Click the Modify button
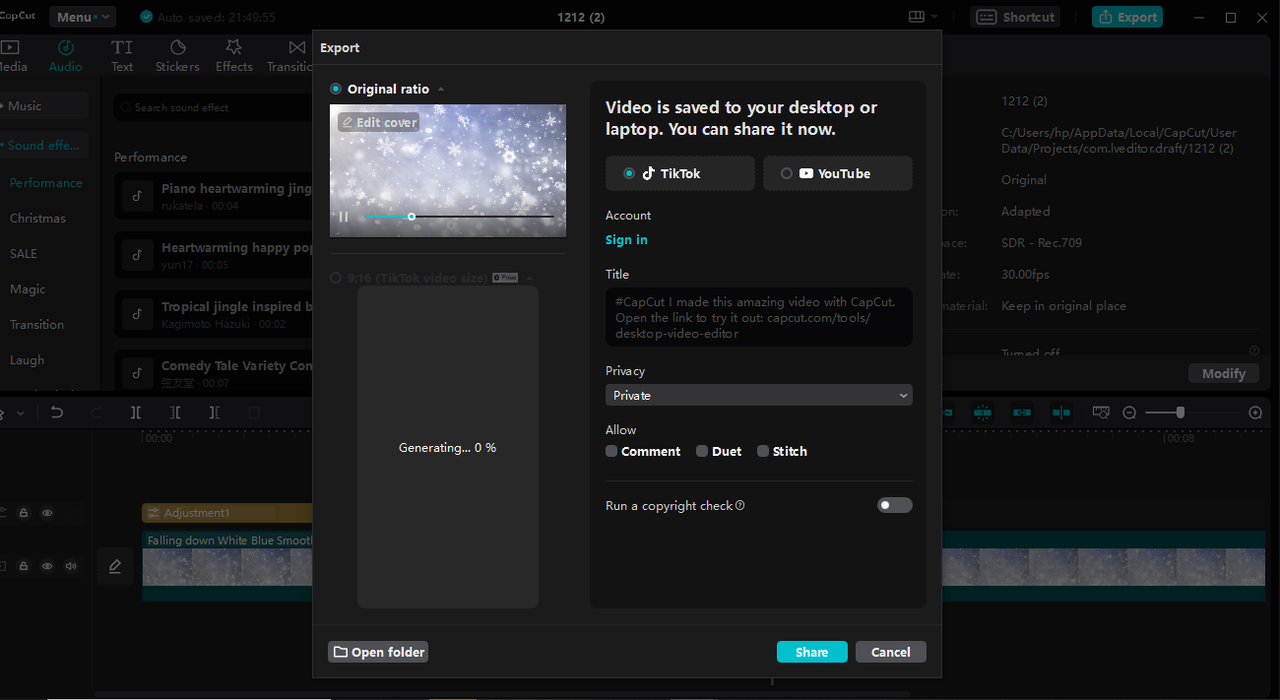The width and height of the screenshot is (1280, 700). click(1224, 373)
